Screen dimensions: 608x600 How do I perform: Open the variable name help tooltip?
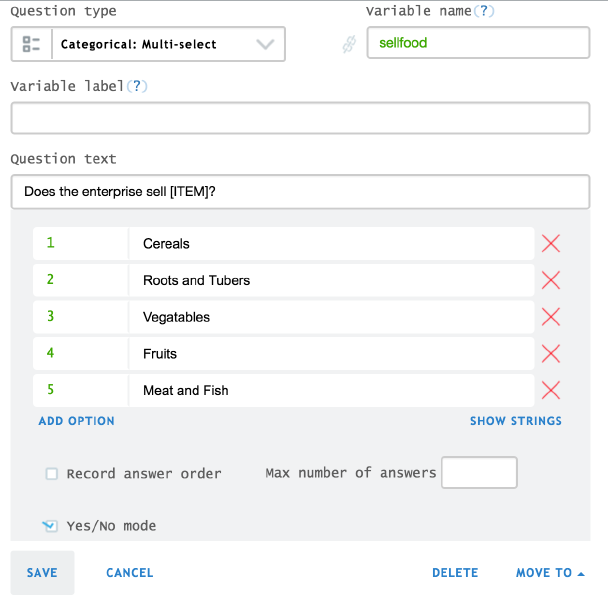click(x=486, y=12)
